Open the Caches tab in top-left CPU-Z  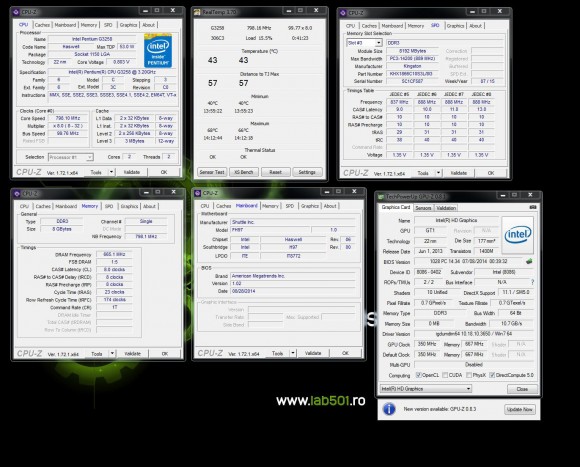point(42,25)
